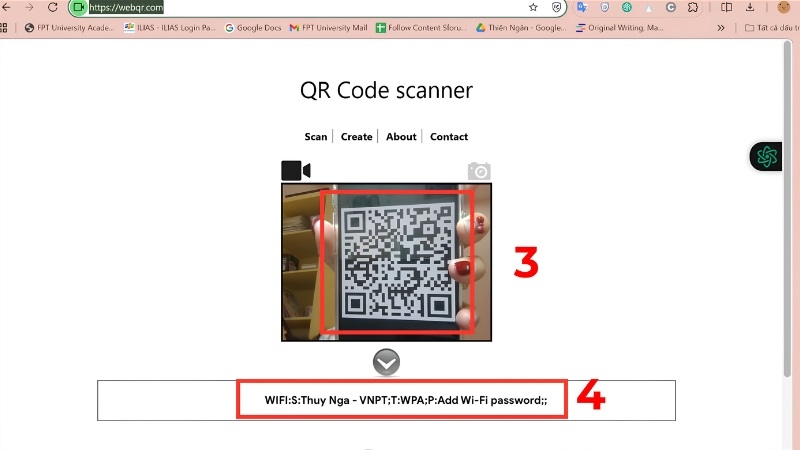Select the Create menu item
This screenshot has height=450, width=800.
(x=356, y=137)
